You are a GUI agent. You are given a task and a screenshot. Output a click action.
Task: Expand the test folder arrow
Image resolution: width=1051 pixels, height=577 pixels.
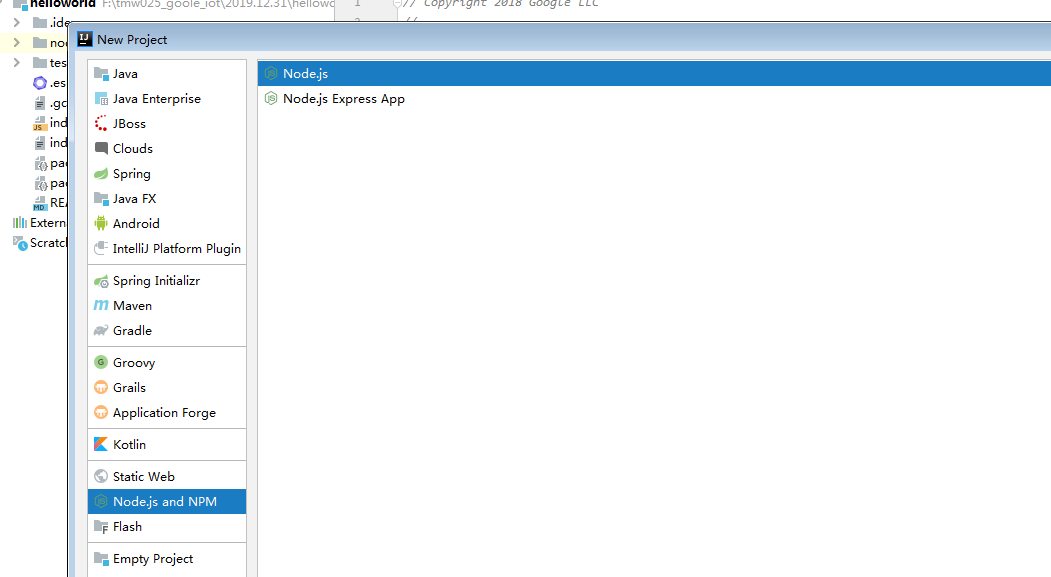point(17,62)
